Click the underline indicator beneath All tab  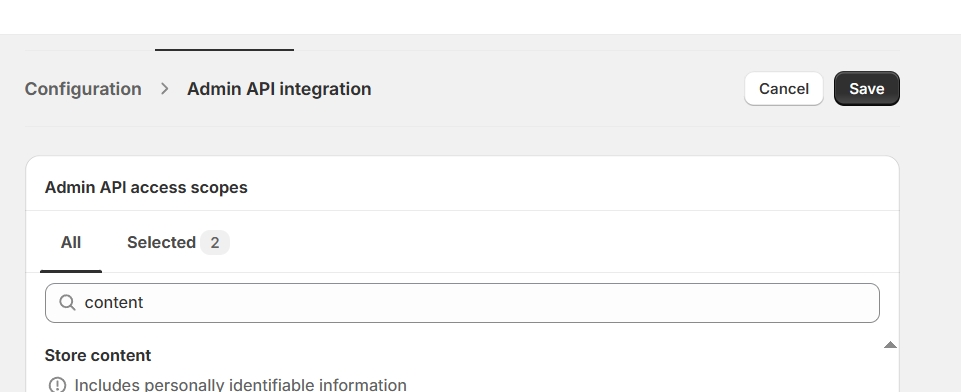[x=70, y=271]
